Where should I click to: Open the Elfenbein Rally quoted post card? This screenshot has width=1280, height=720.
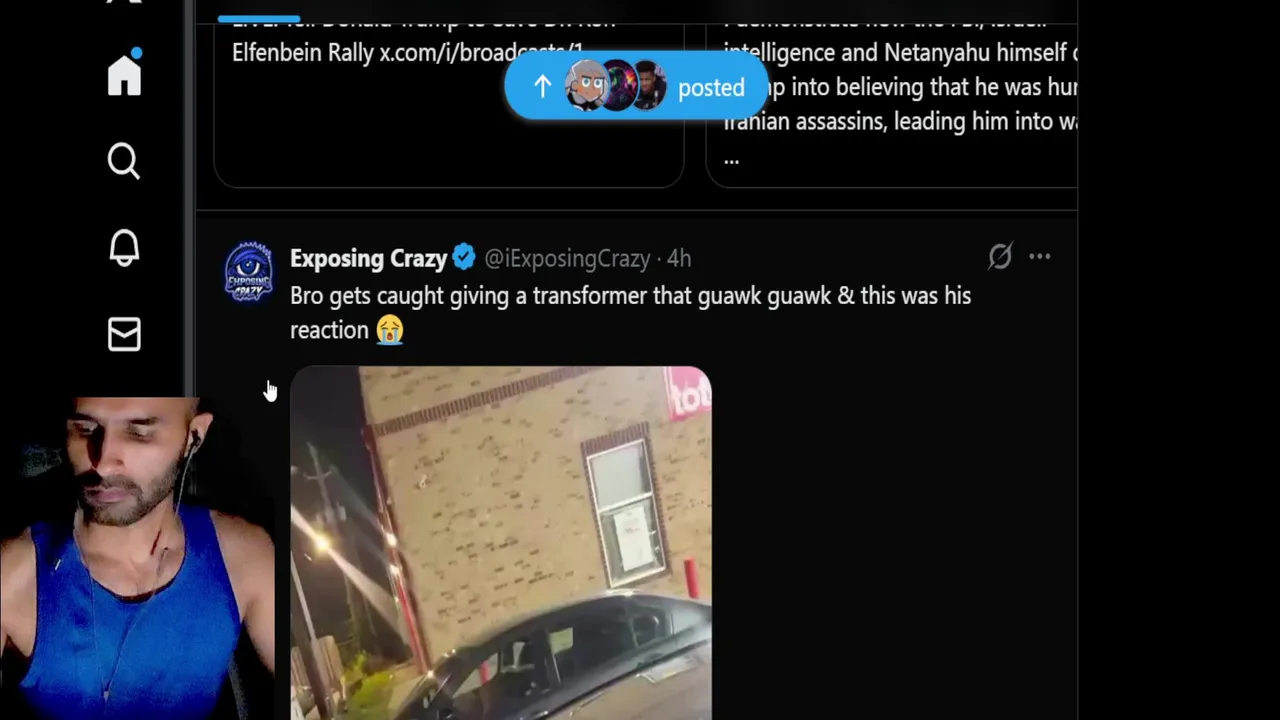coord(449,94)
